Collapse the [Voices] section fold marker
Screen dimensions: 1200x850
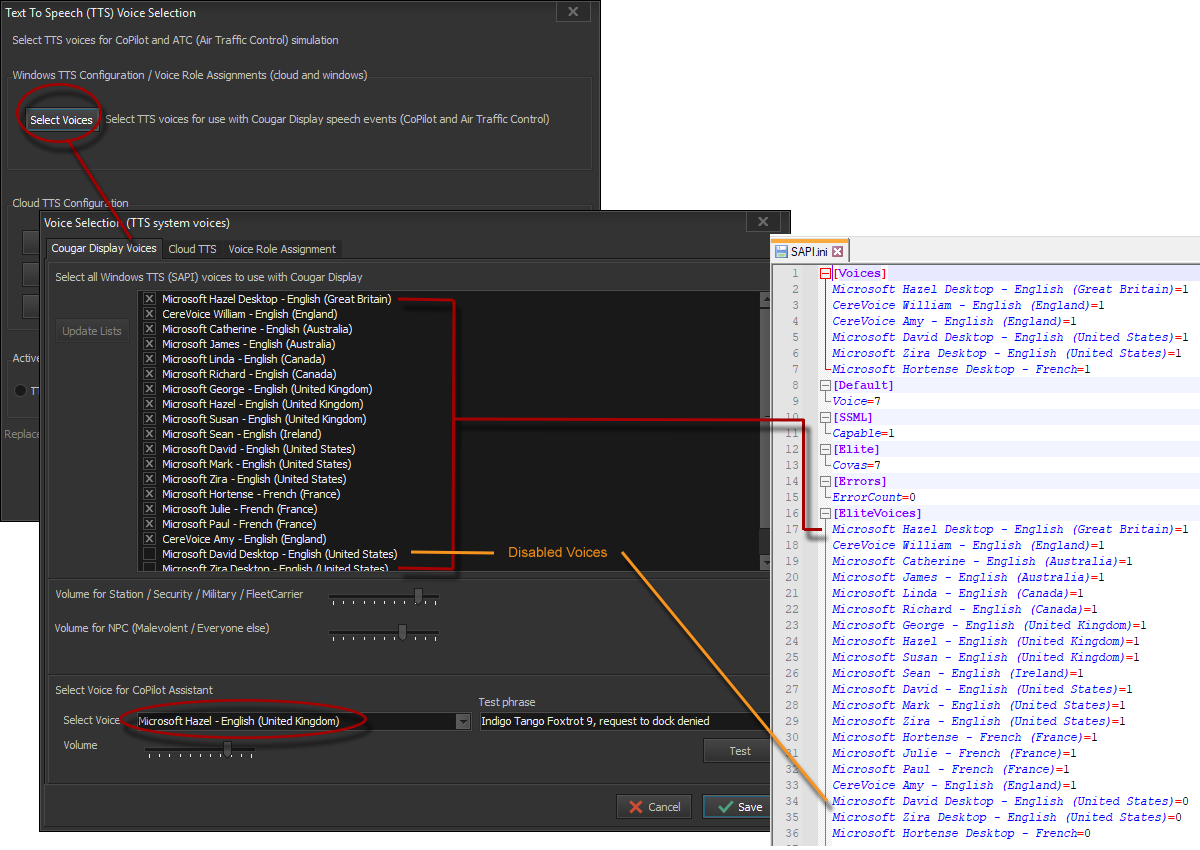pyautogui.click(x=825, y=273)
